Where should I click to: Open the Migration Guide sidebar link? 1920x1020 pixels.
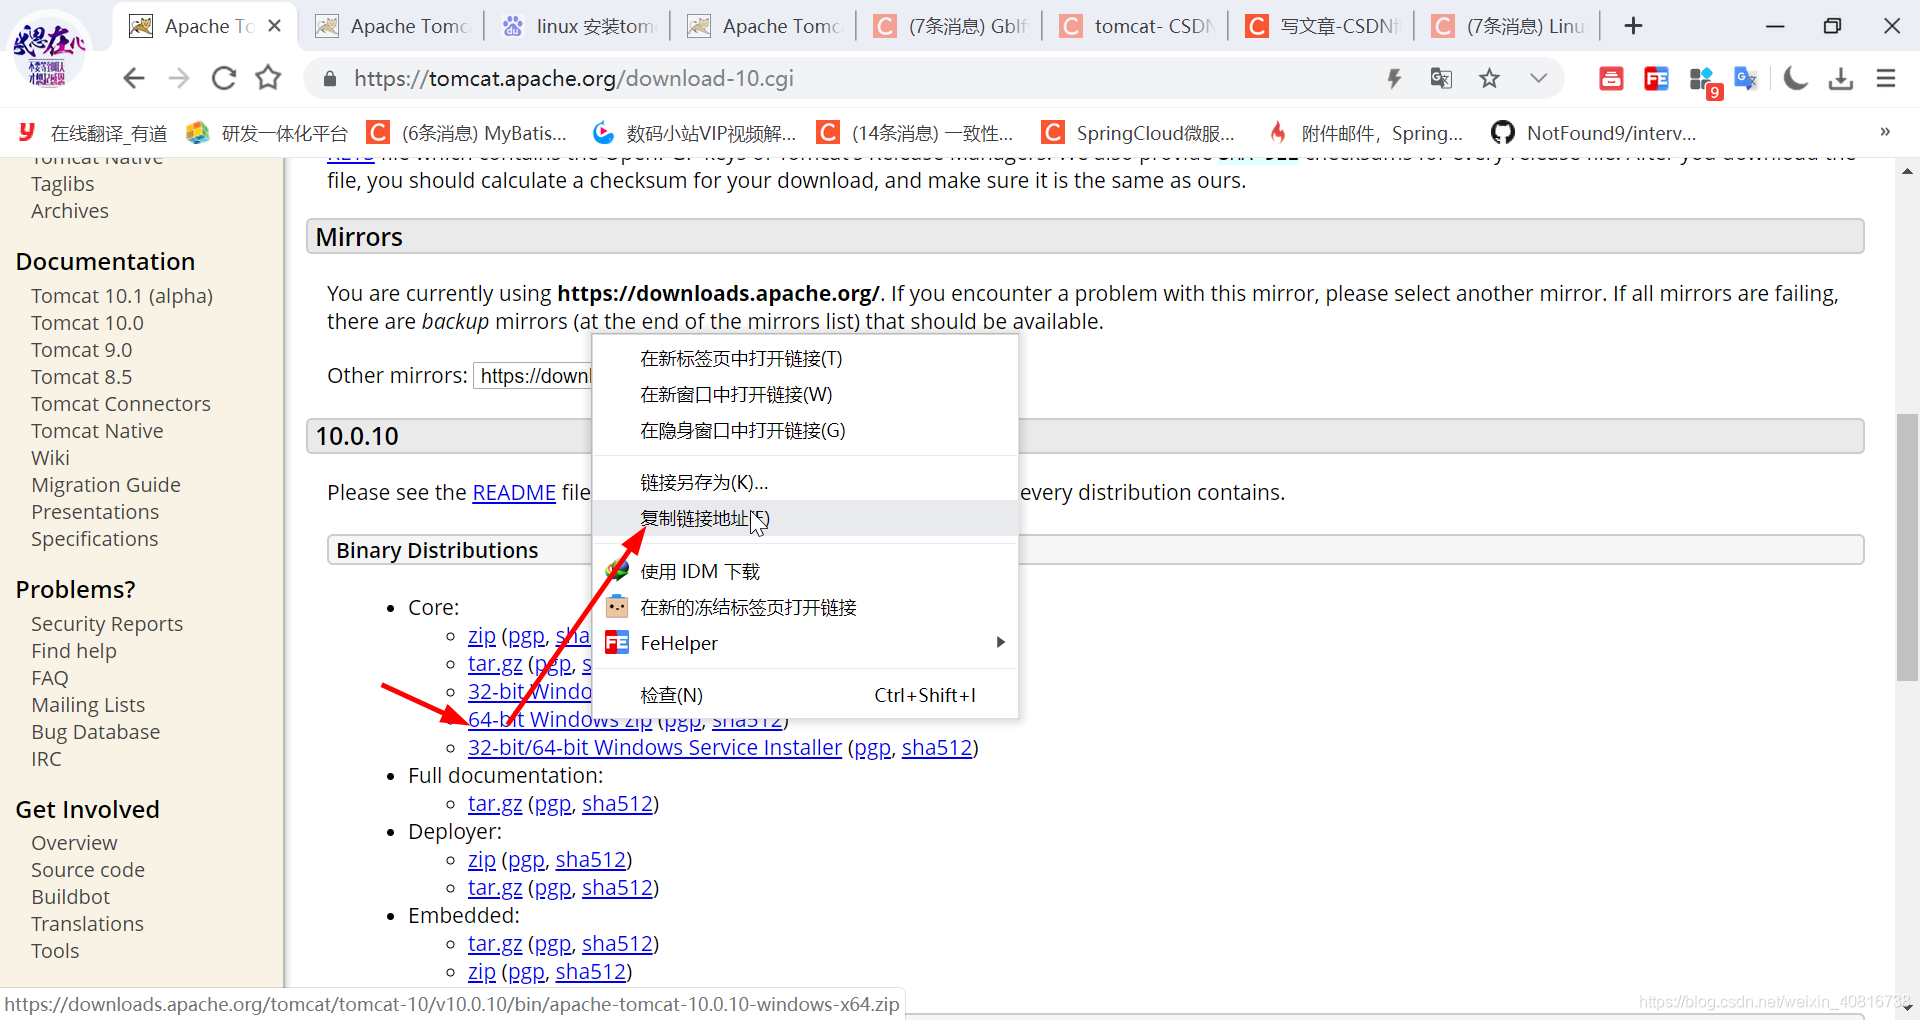coord(106,485)
